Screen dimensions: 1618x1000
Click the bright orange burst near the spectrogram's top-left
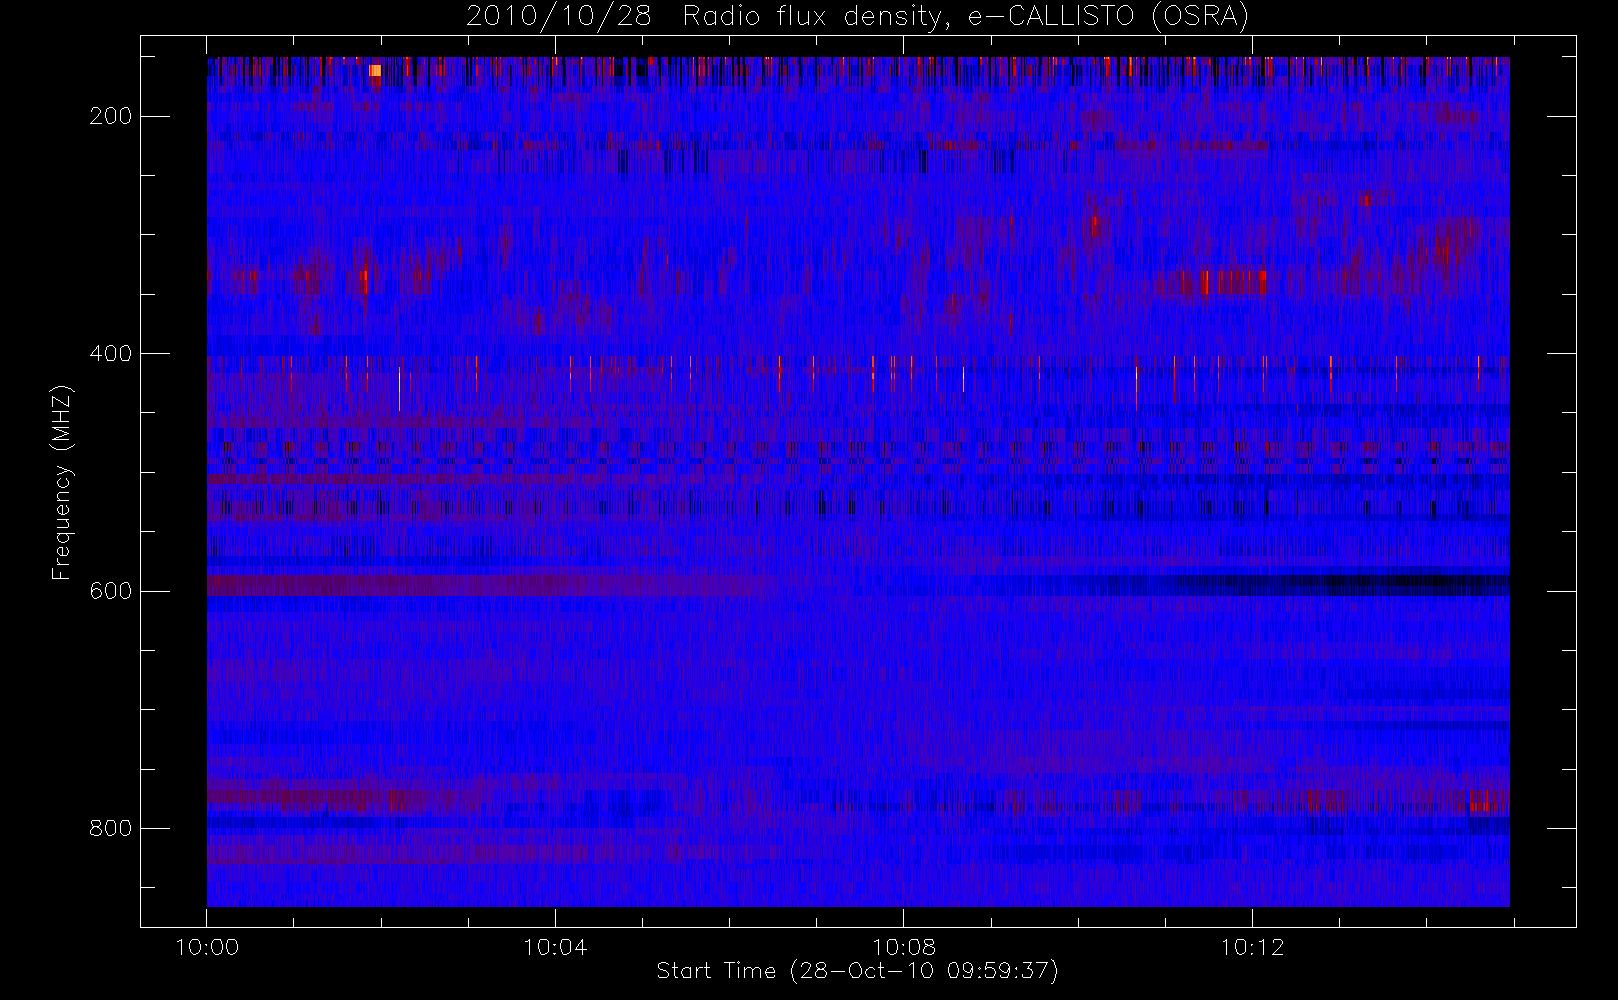pyautogui.click(x=375, y=70)
